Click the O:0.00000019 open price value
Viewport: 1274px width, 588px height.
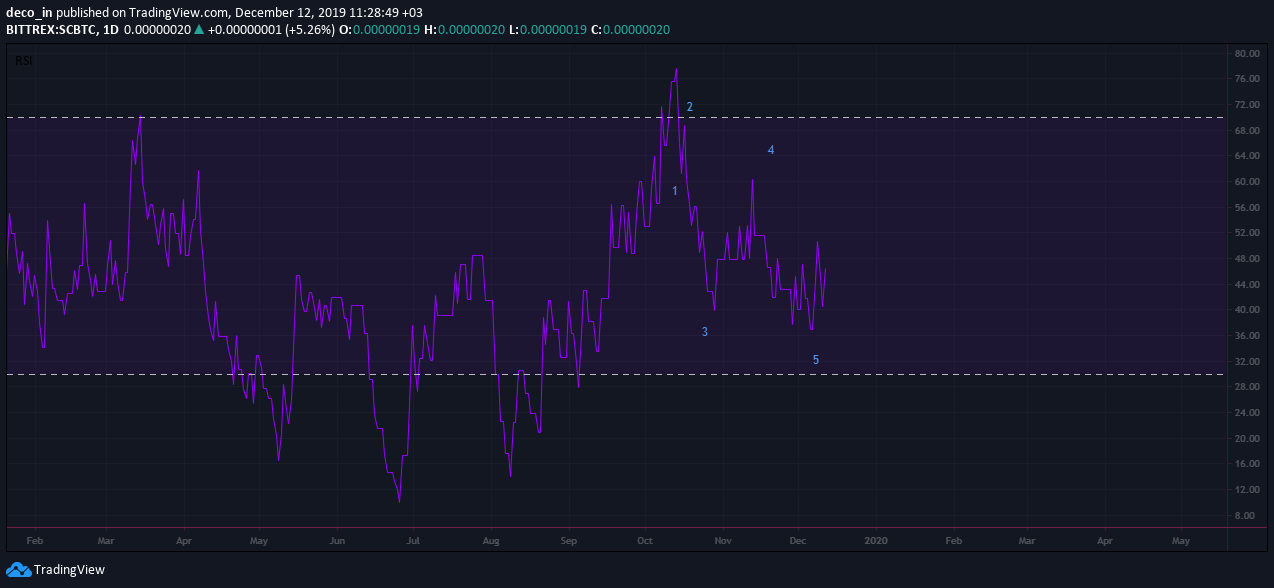[379, 30]
